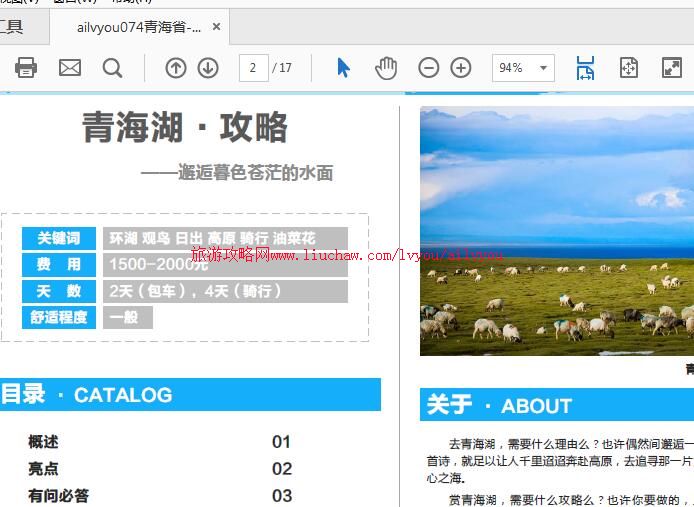Viewport: 694px width, 507px height.
Task: Click the 亮点 catalog entry
Action: click(43, 469)
